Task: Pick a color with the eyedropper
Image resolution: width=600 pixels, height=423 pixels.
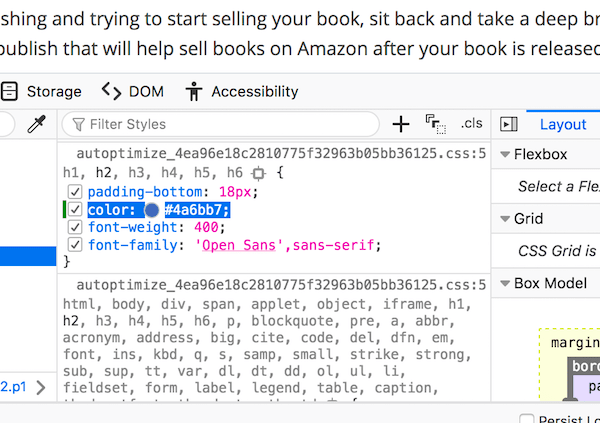Action: [x=36, y=124]
